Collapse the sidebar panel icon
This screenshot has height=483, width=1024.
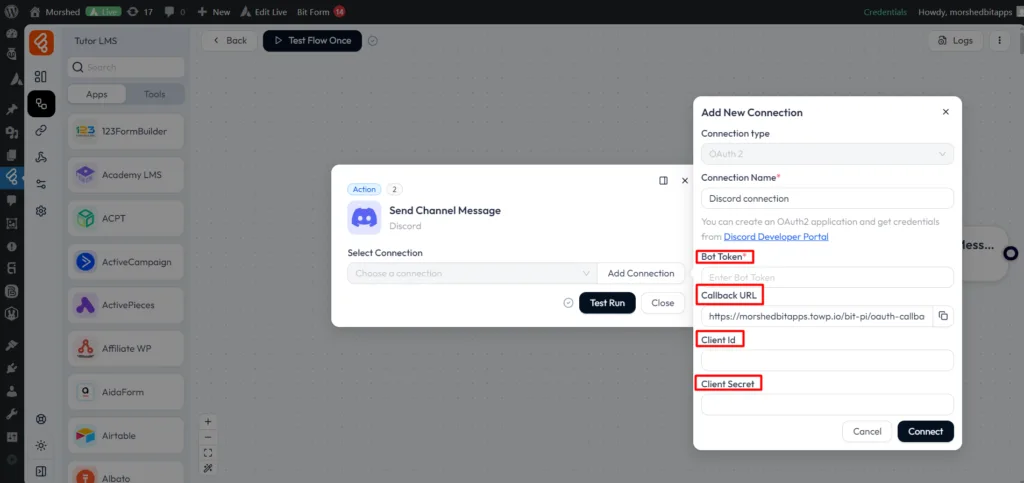point(40,471)
